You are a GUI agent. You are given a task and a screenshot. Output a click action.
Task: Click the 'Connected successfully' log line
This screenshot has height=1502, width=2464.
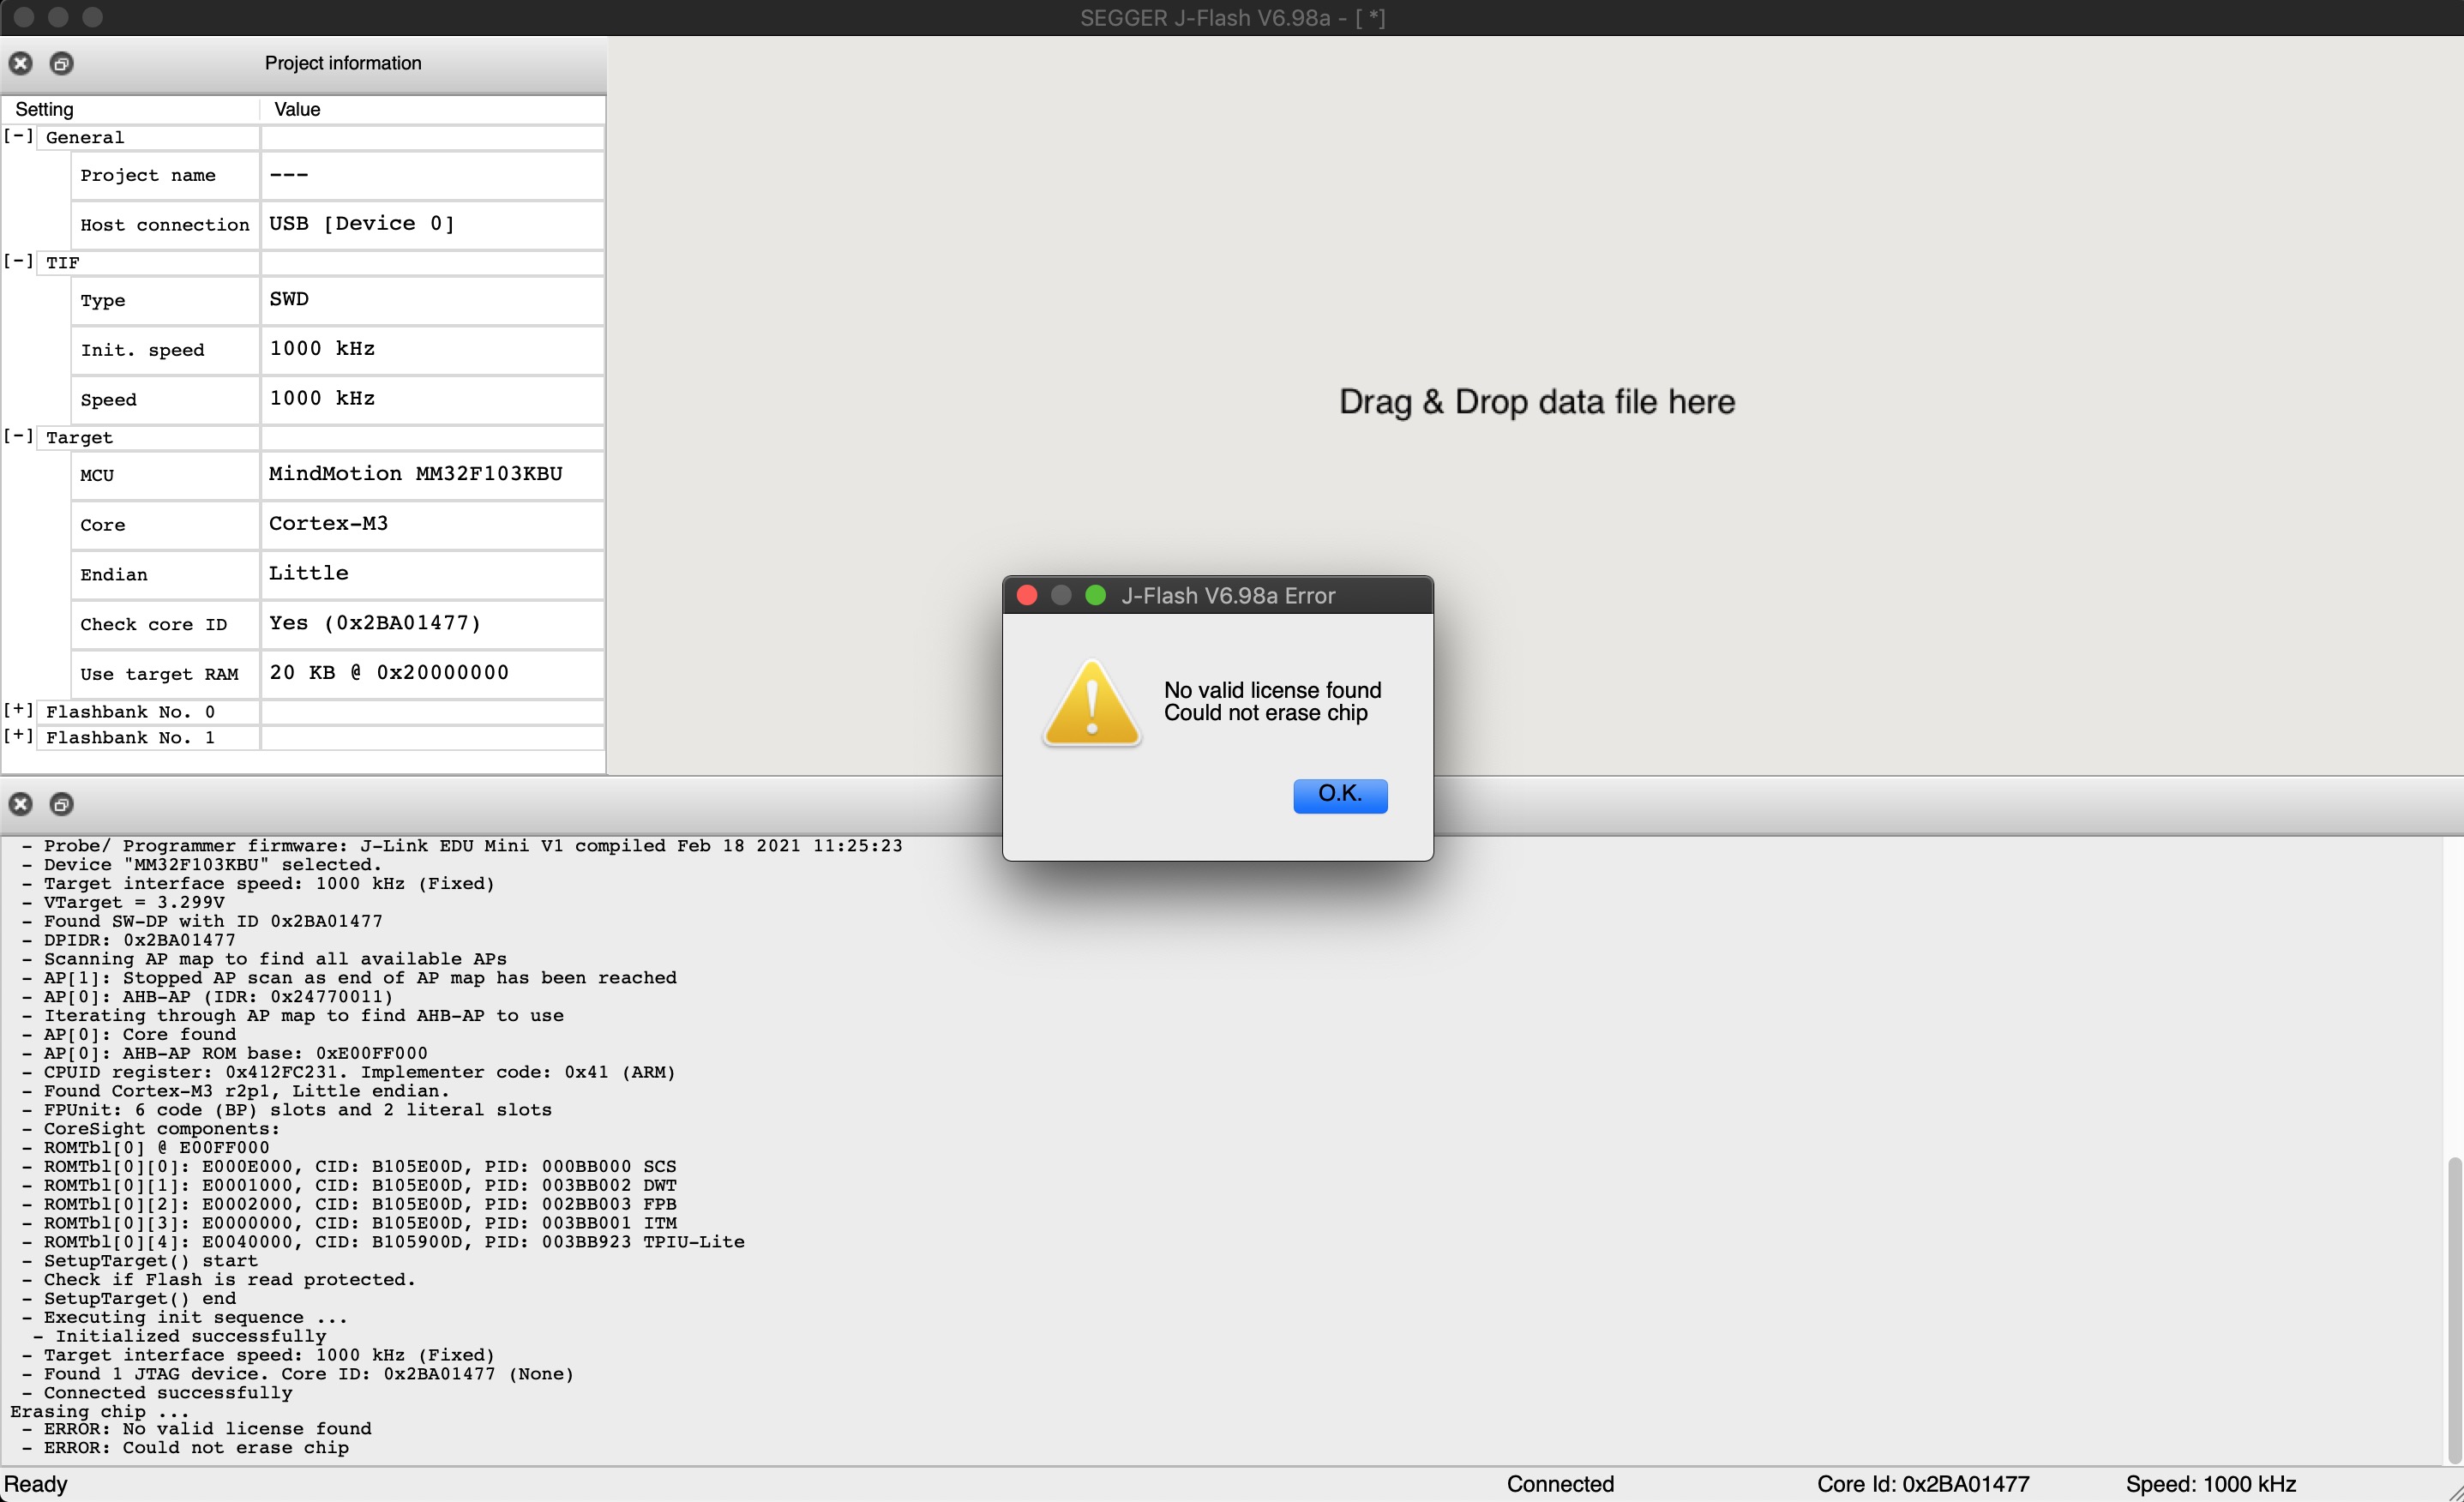pos(157,1392)
